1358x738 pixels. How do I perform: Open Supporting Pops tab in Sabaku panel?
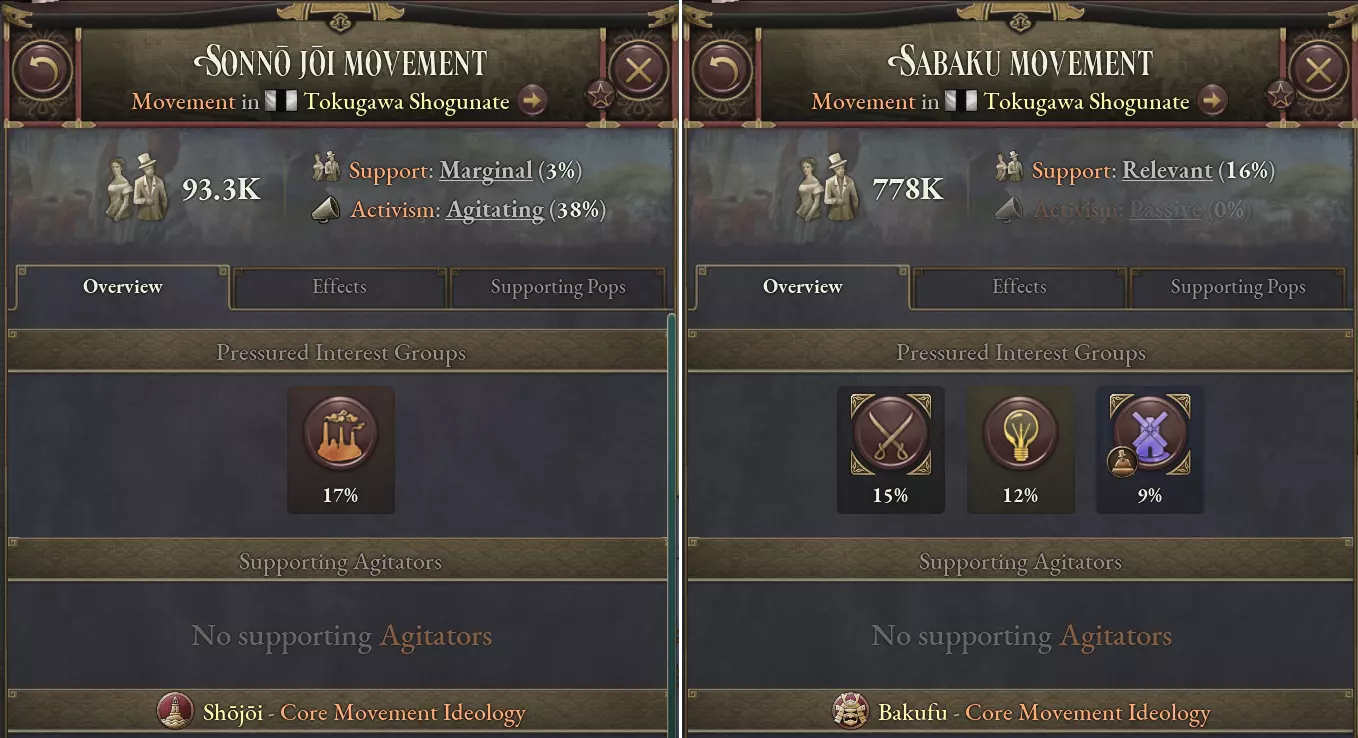pos(1238,288)
